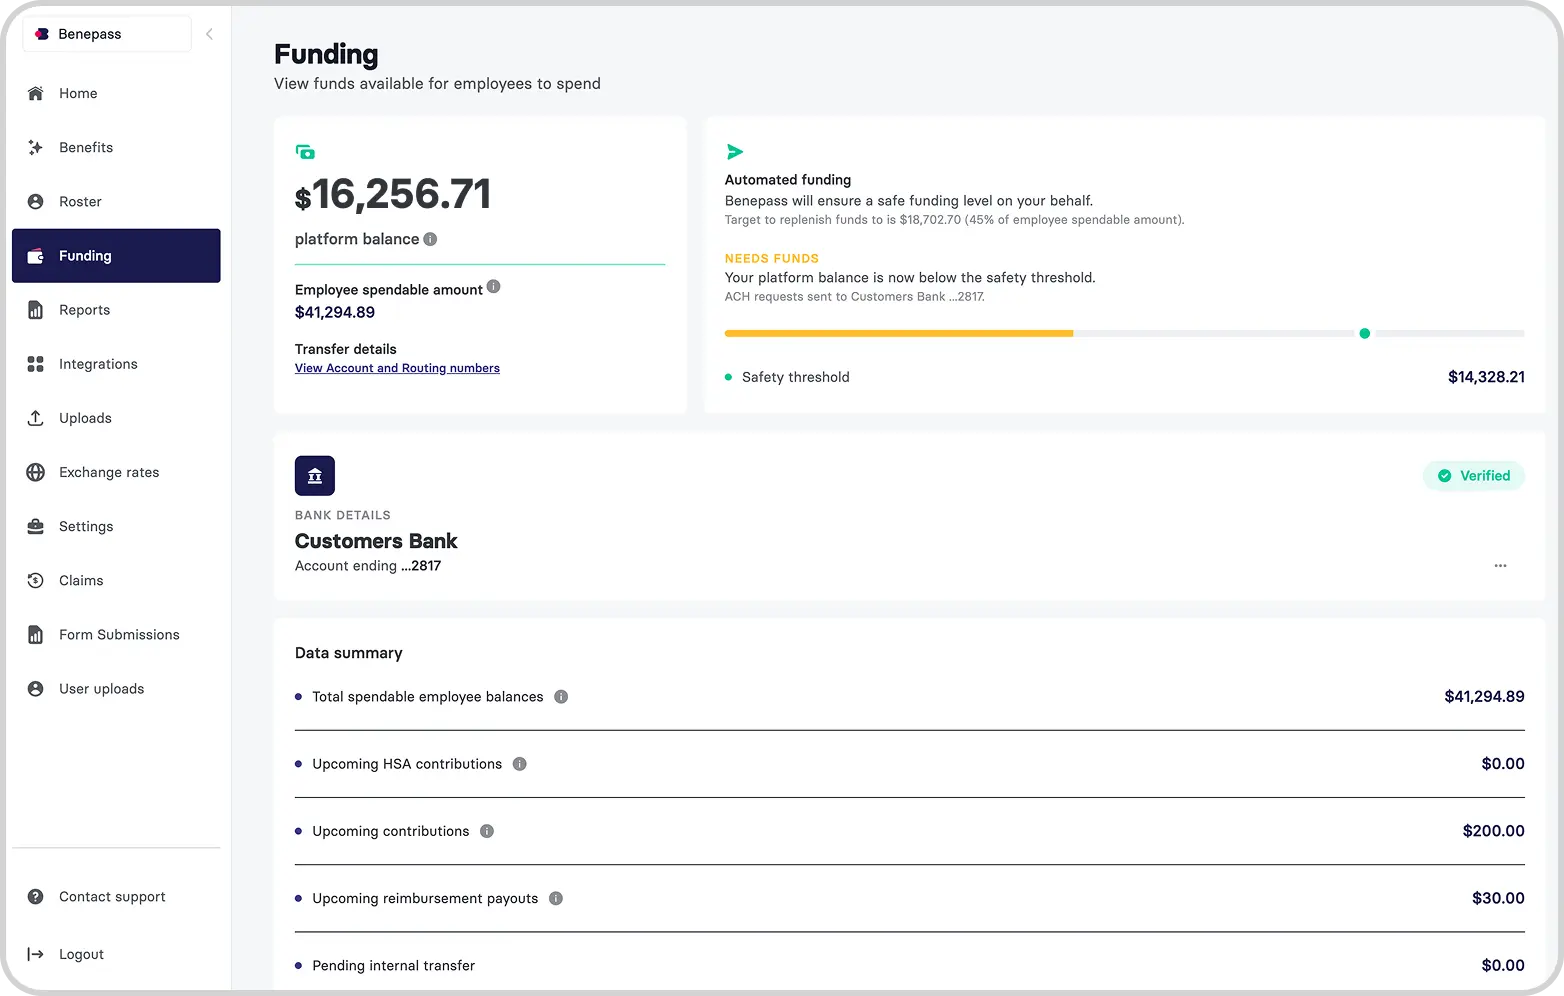Screen dimensions: 1564x996
Task: Click the bank building icon above Bank Details
Action: 314,475
